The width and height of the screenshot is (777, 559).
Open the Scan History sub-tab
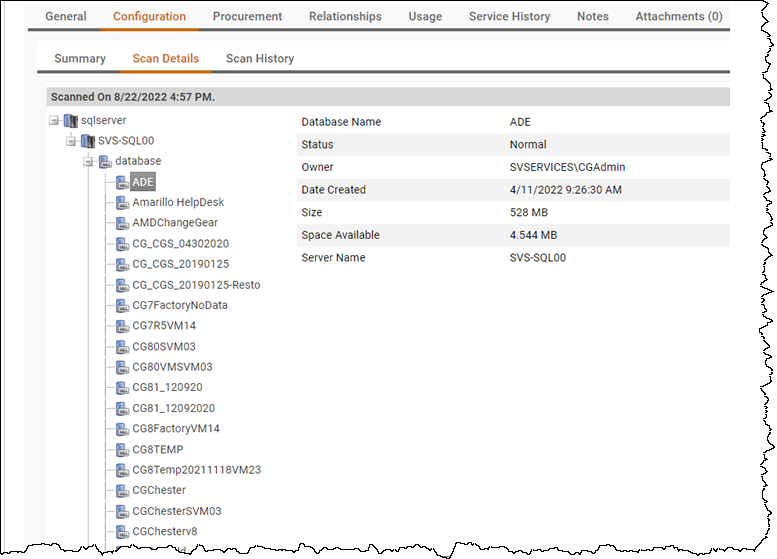(260, 58)
